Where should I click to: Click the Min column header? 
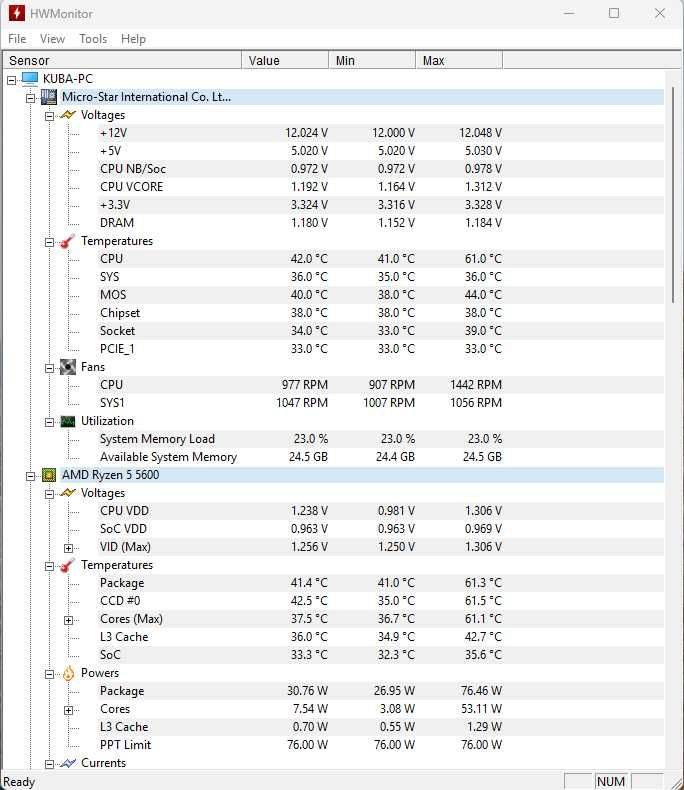pos(372,60)
